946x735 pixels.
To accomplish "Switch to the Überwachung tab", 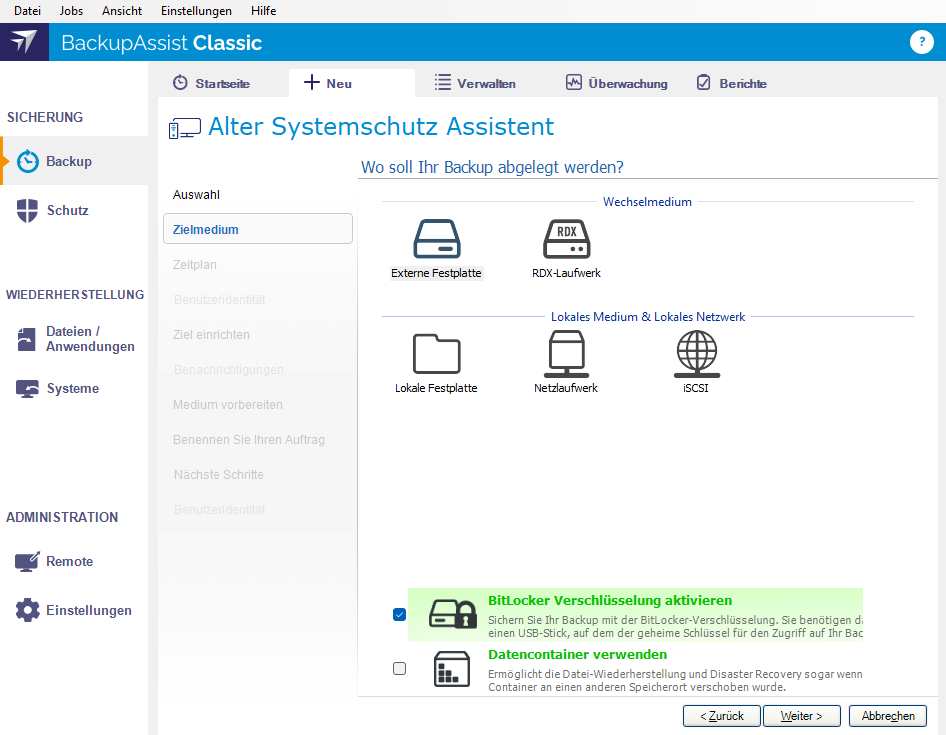I will point(616,83).
